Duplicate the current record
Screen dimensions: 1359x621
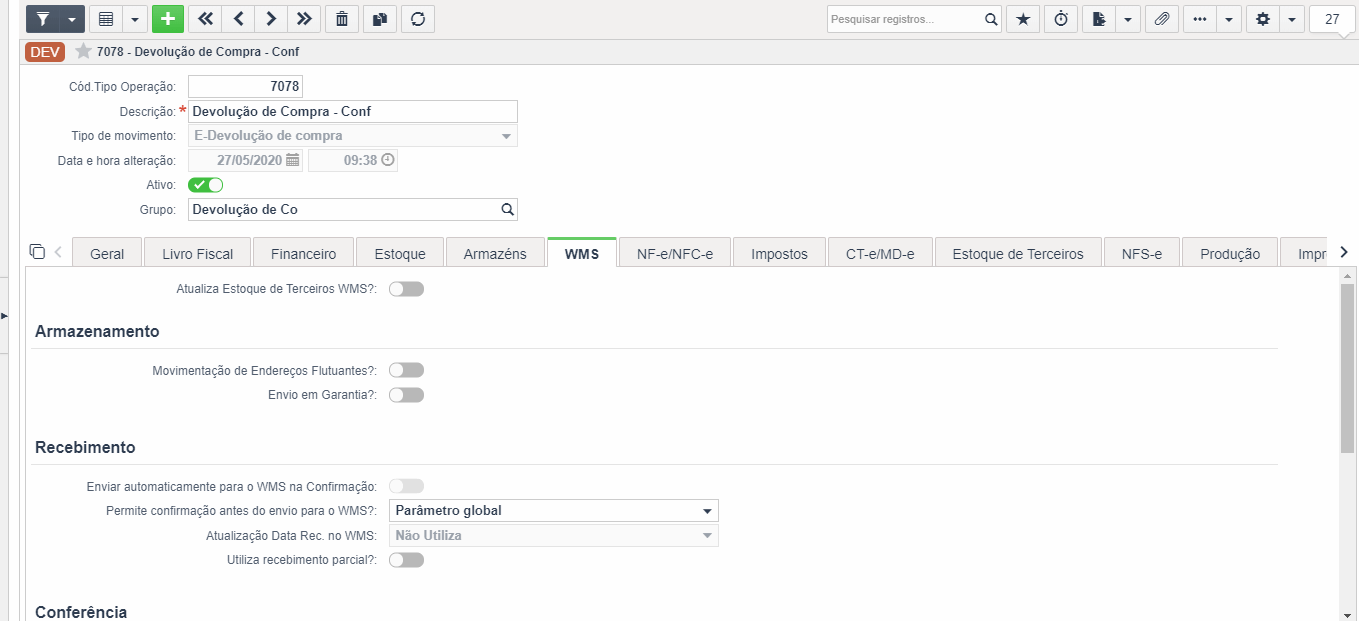[x=380, y=19]
